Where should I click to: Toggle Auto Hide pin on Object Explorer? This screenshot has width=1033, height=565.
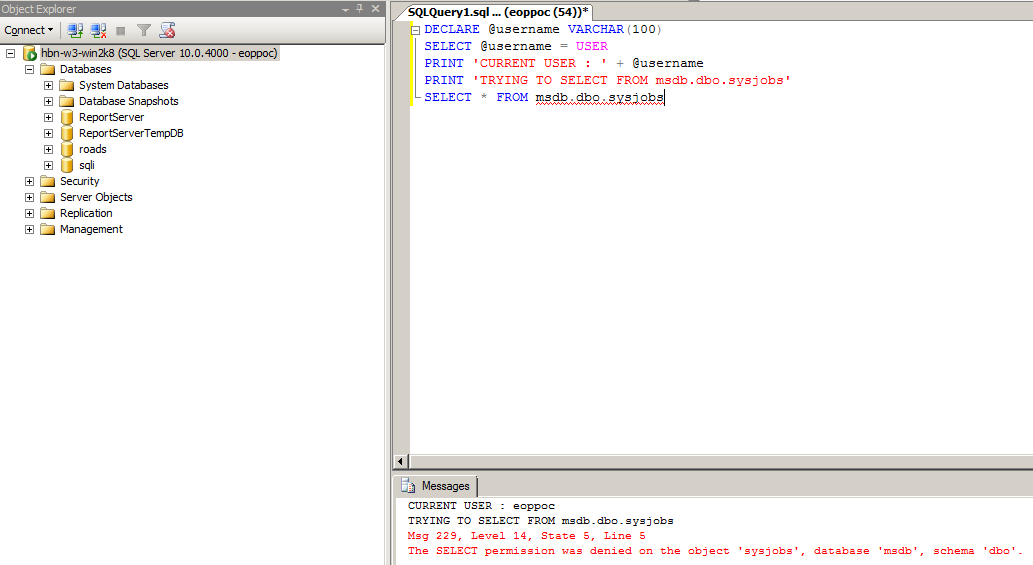[x=359, y=9]
